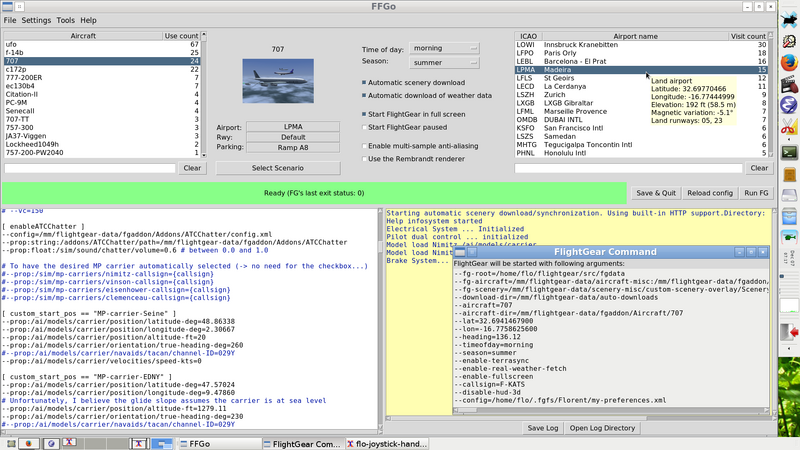Clear the aircraft search field
Viewport: 800px width, 450px height.
coord(192,168)
